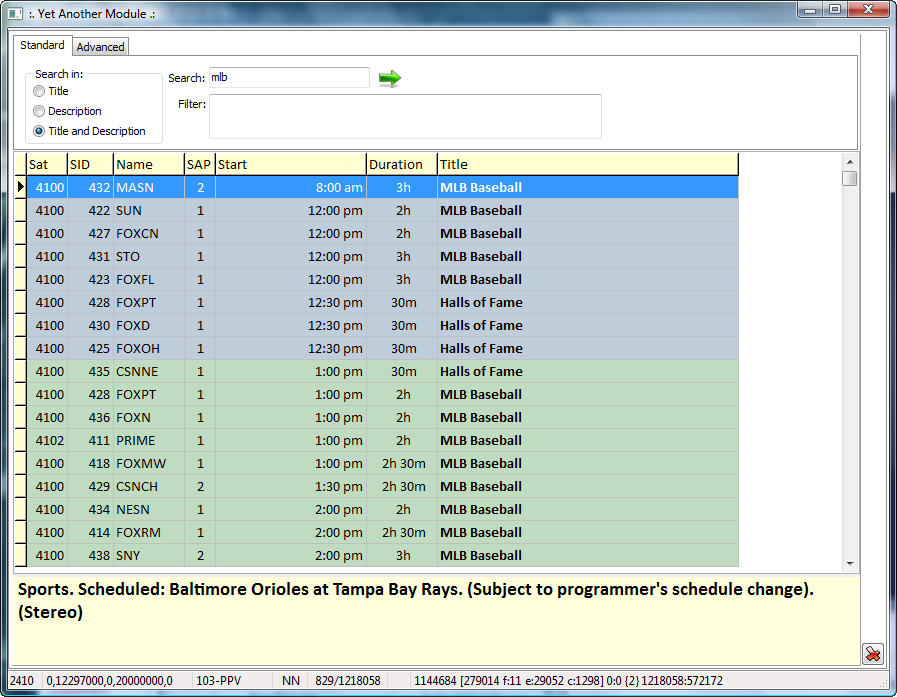Click the vertical scrollbar thumb

(x=850, y=179)
